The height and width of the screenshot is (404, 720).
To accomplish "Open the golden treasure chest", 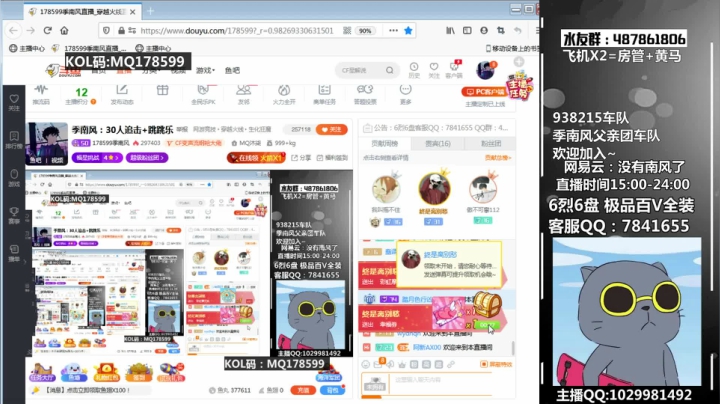I will tap(487, 303).
